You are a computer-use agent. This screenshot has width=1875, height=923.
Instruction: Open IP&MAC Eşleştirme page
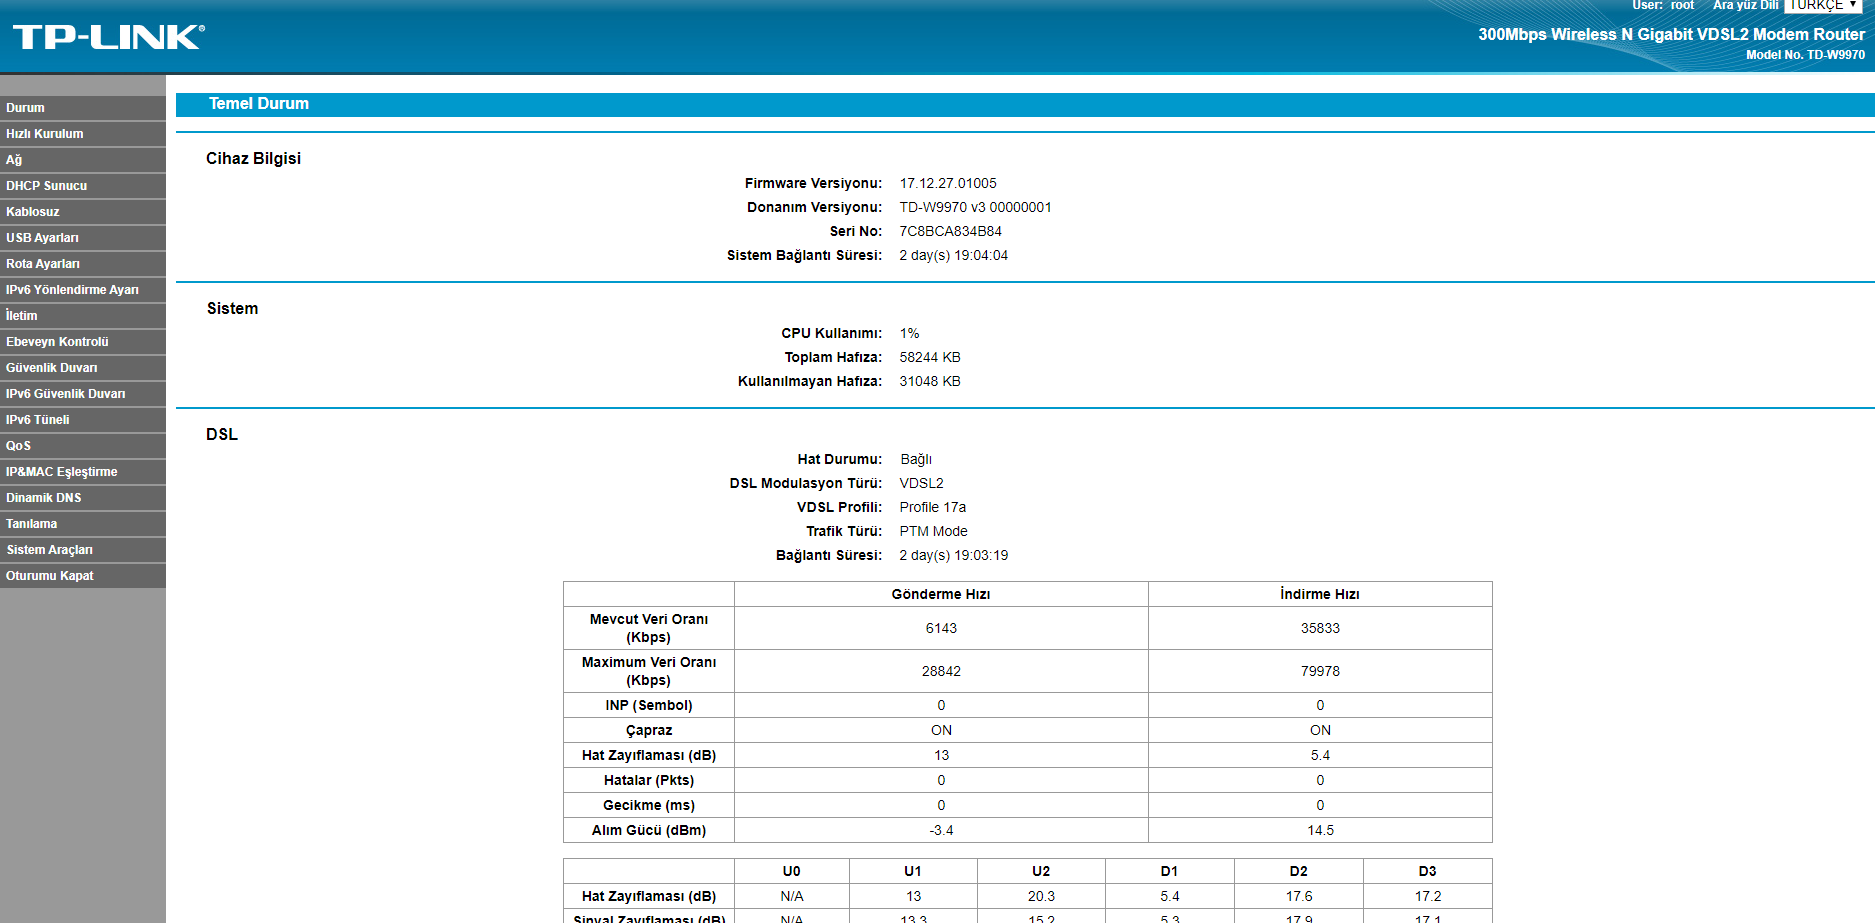click(83, 472)
